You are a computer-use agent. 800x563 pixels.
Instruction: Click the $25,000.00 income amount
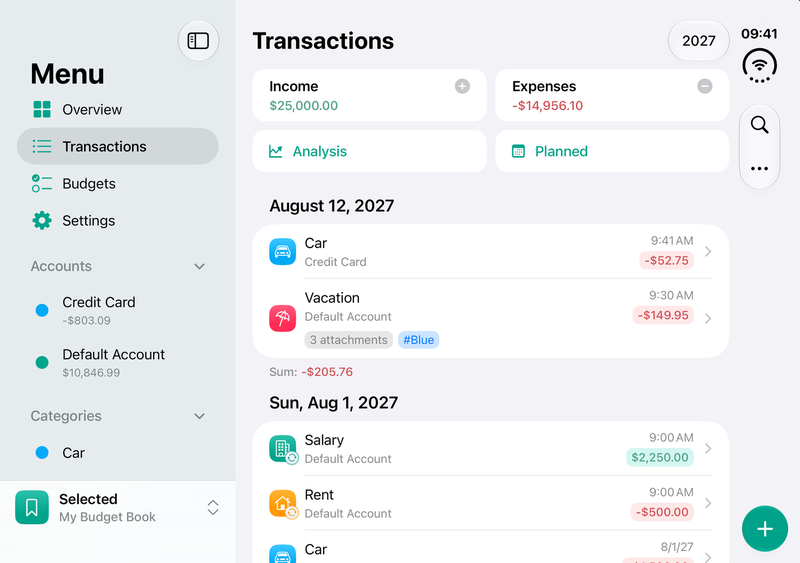coord(304,106)
